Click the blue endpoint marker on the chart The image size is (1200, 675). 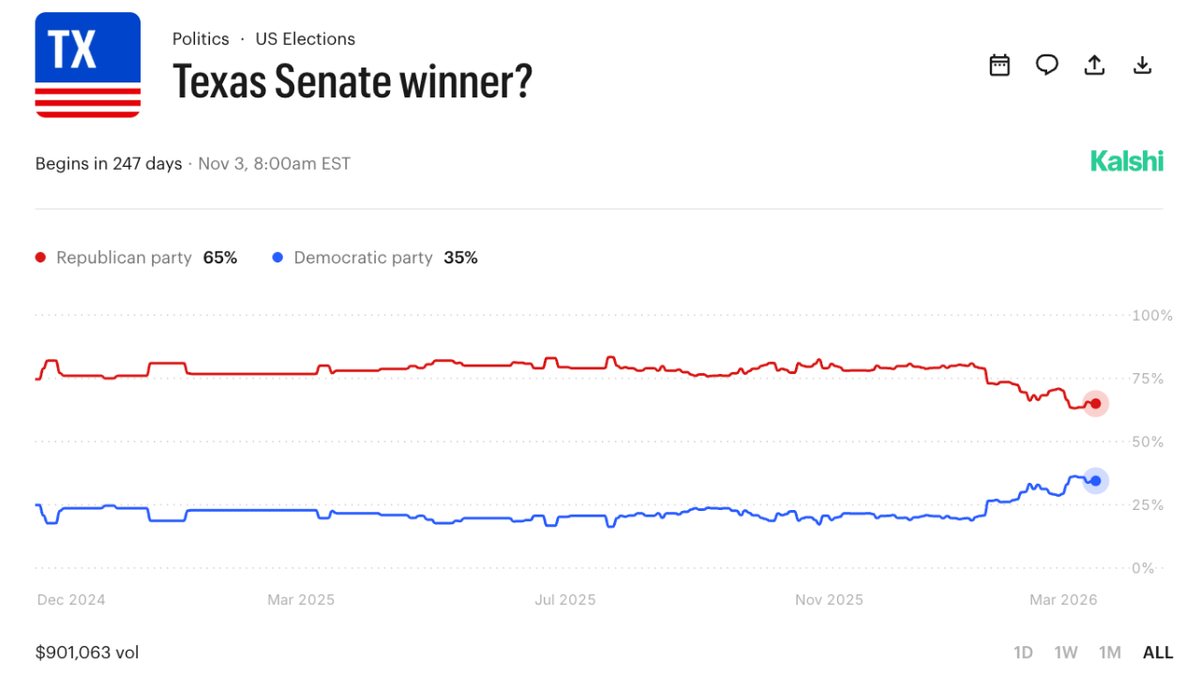click(x=1095, y=481)
